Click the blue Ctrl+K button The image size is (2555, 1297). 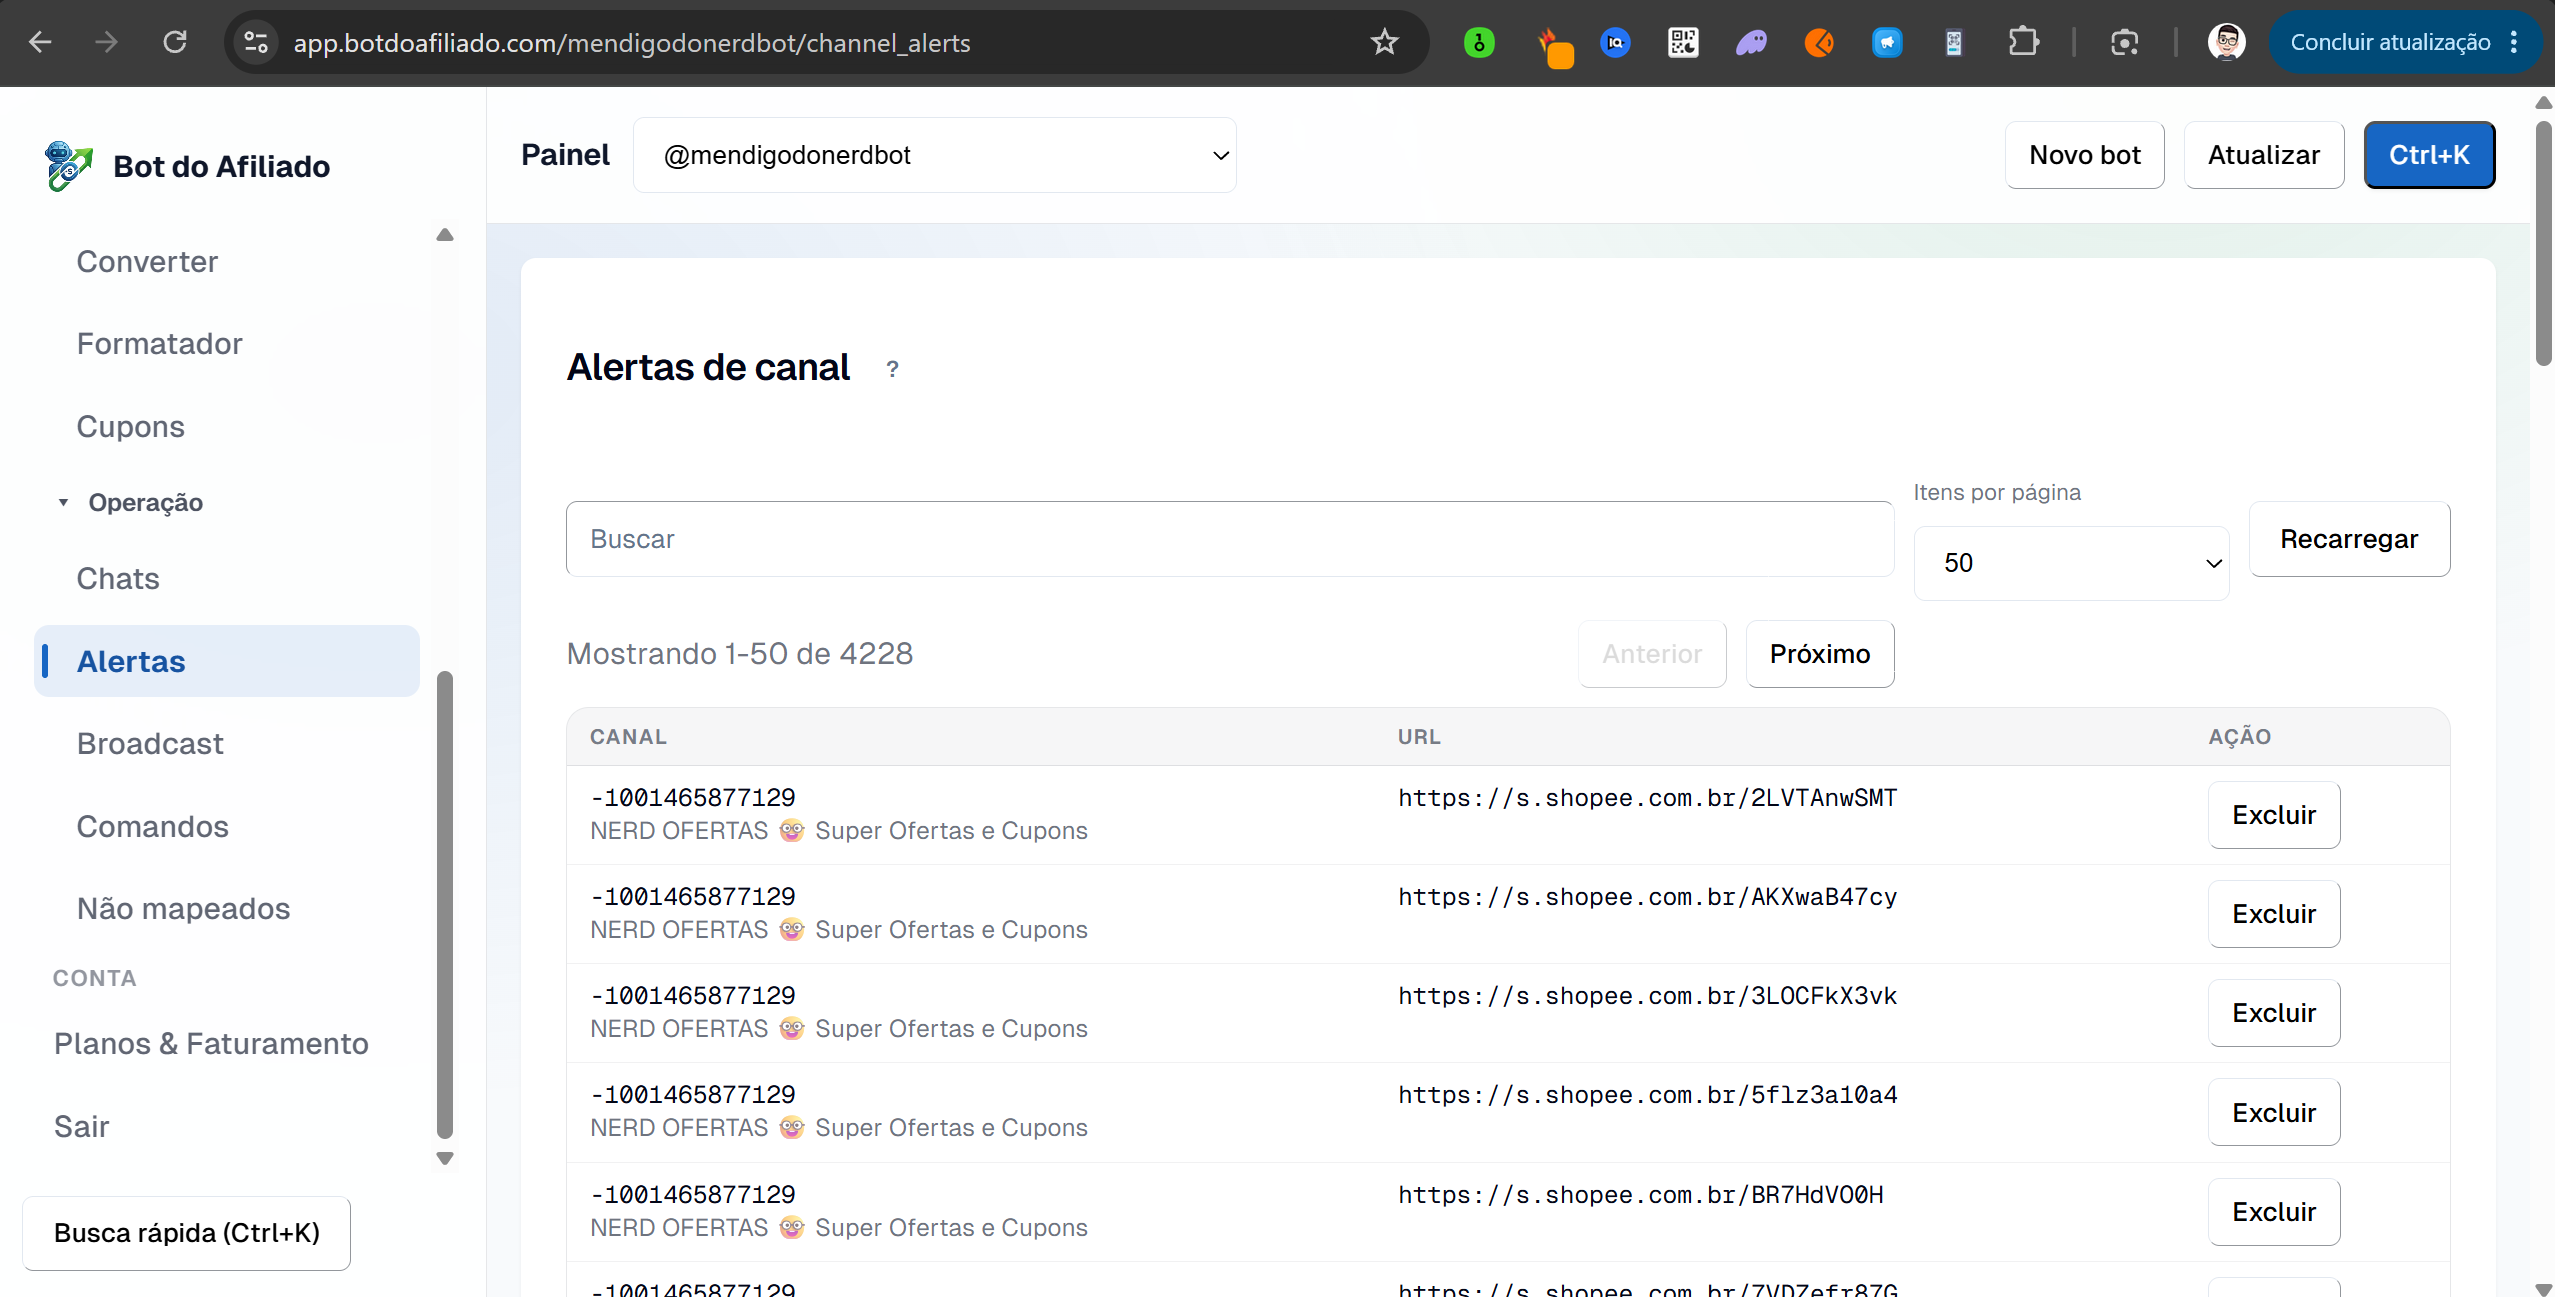point(2429,155)
